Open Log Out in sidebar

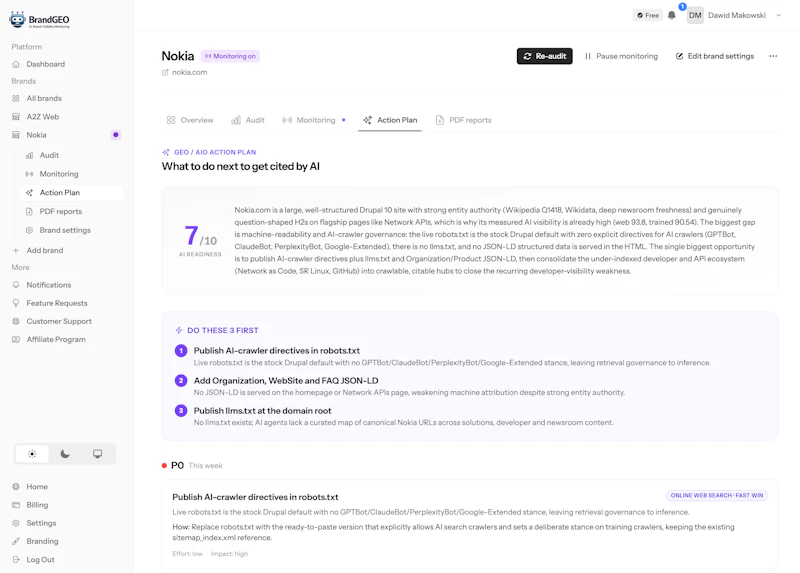(40, 560)
